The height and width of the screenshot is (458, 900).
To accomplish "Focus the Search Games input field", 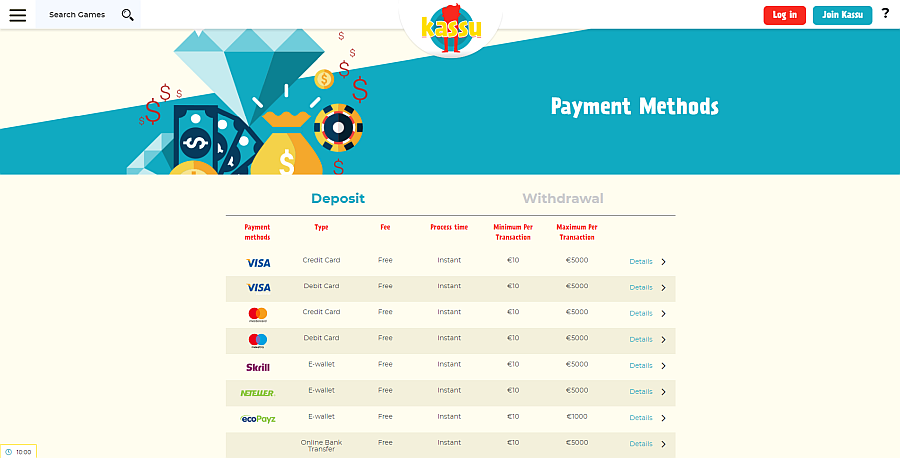I will coord(77,15).
